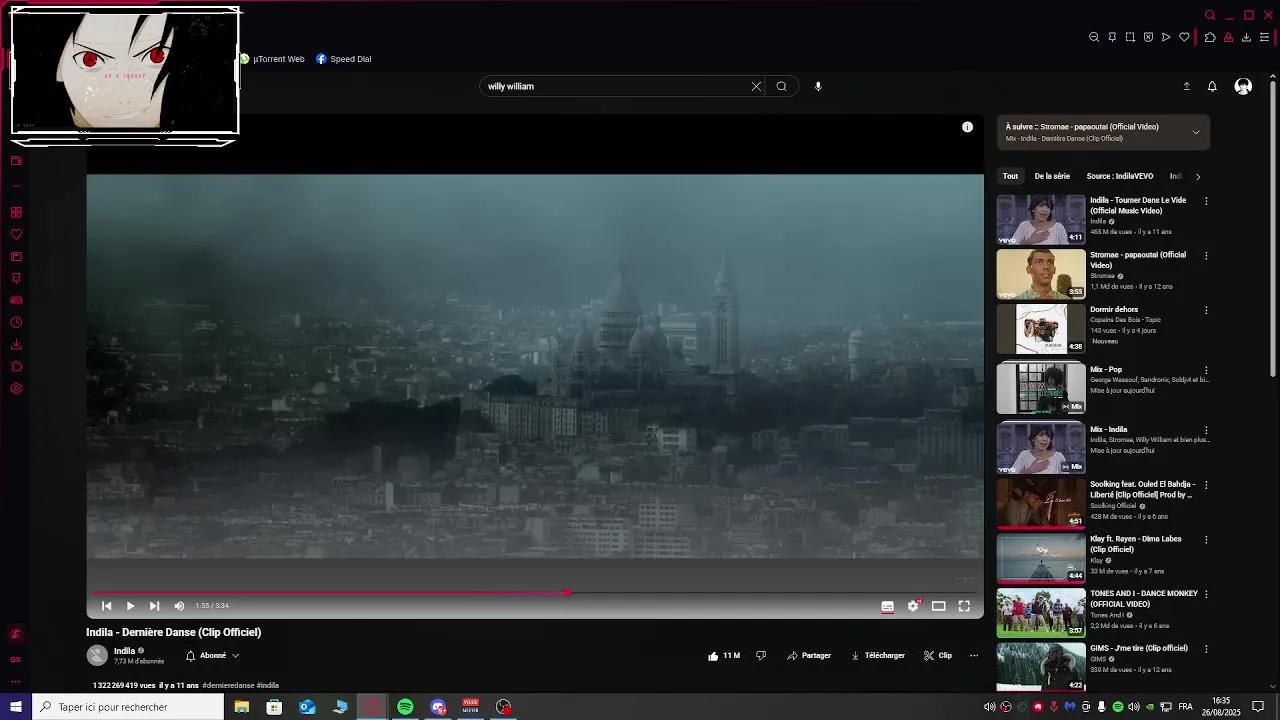Seek using the red video progress bar
Image resolution: width=1280 pixels, height=720 pixels.
[x=535, y=593]
